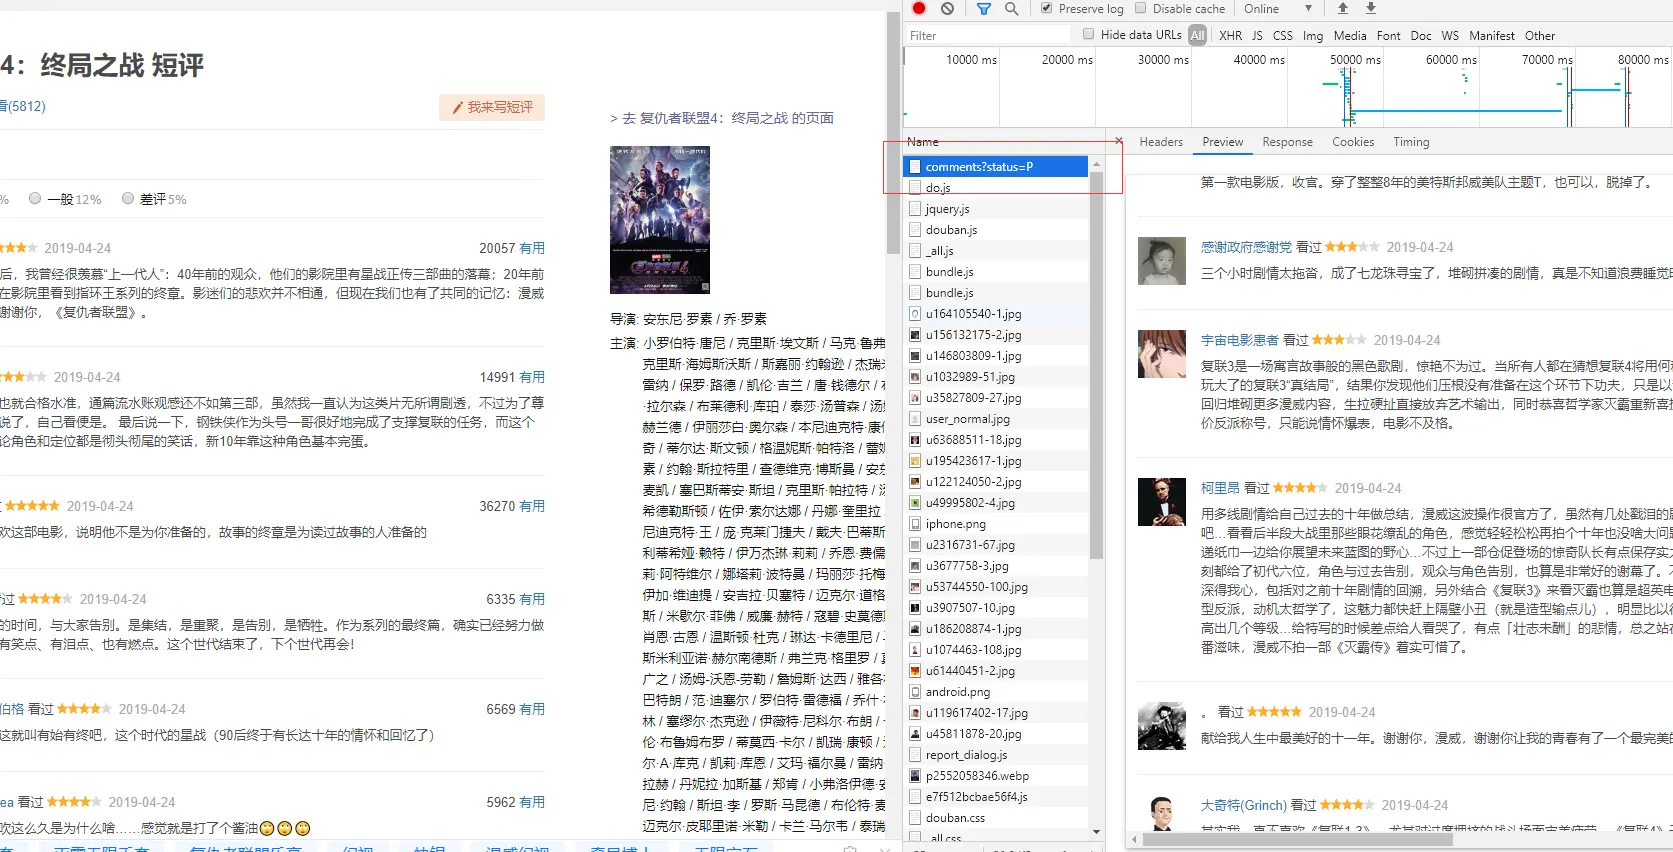Toggle the network filter funnel icon
Screen dimensions: 1673x852
[983, 8]
